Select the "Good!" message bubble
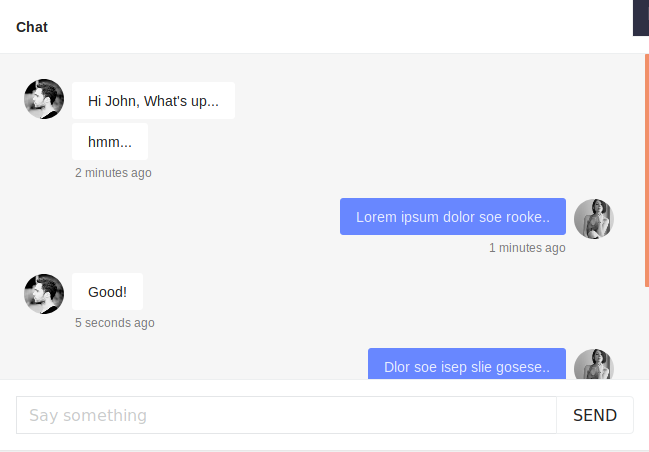The height and width of the screenshot is (452, 649). 107,292
